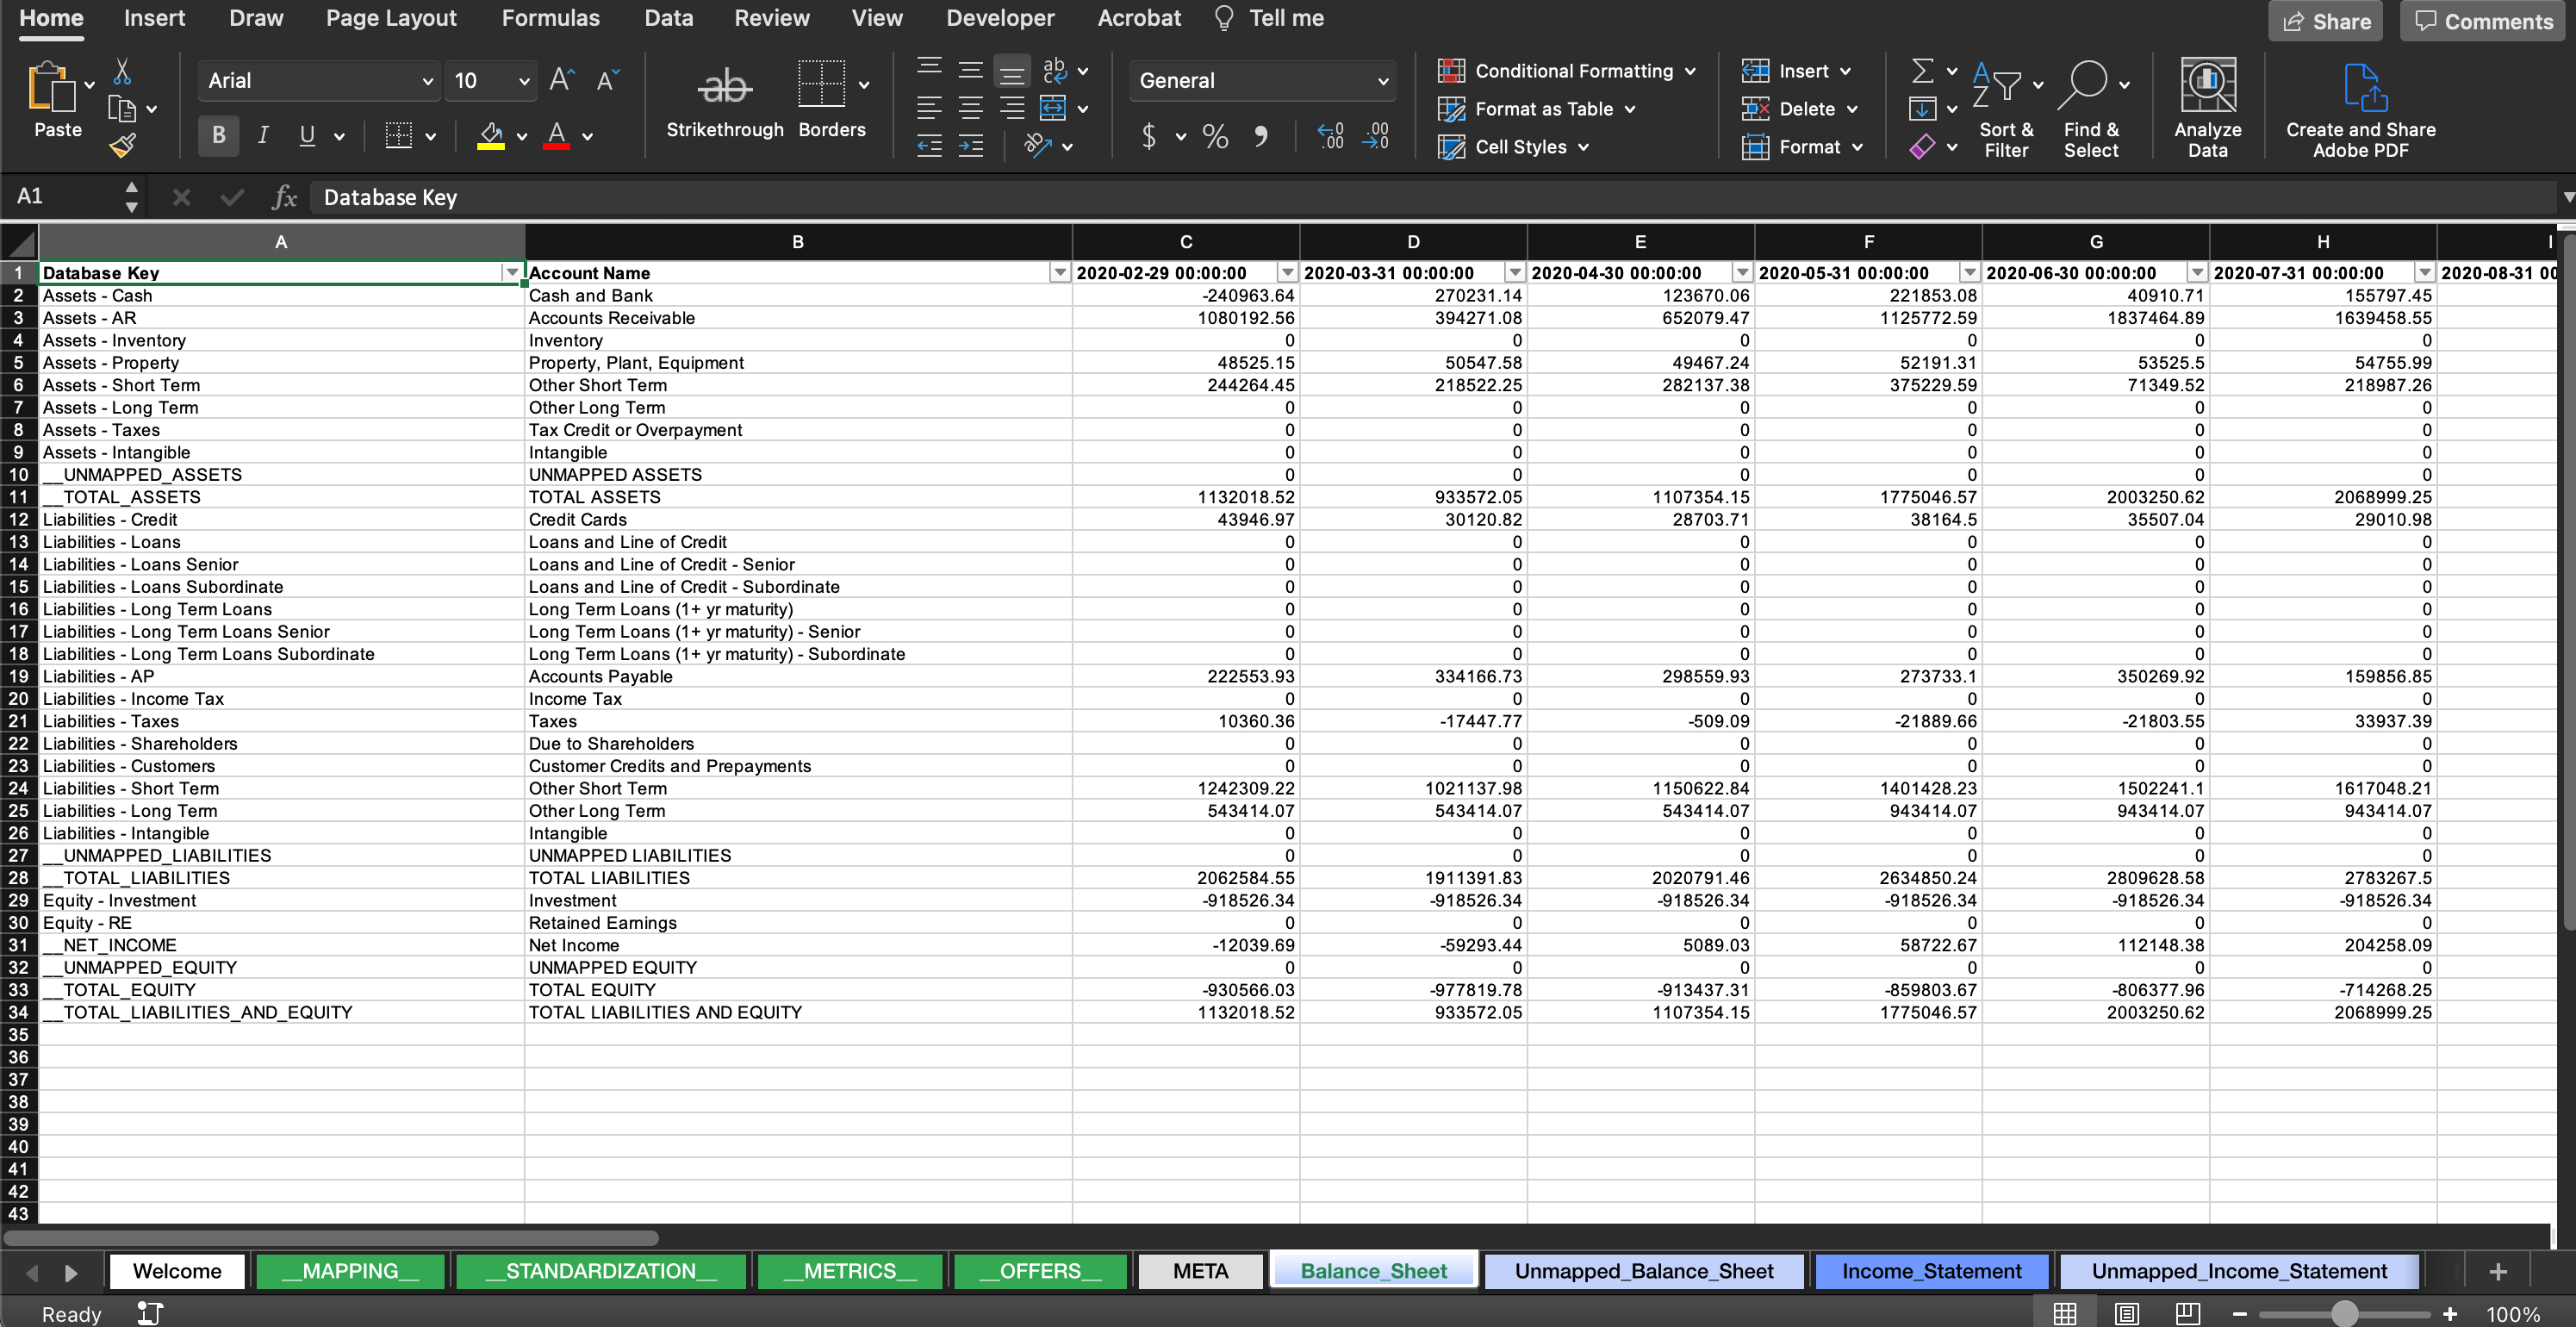Screen dimensions: 2576x1327
Task: Apply percent style format
Action: (x=1215, y=136)
